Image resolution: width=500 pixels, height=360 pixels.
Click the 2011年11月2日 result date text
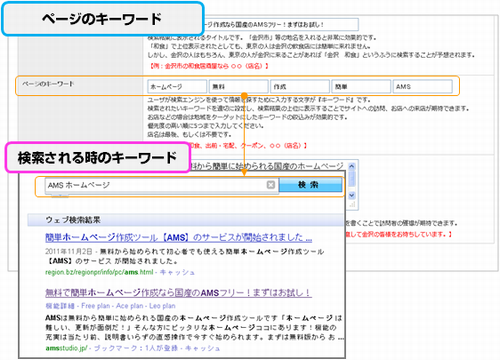(x=69, y=251)
